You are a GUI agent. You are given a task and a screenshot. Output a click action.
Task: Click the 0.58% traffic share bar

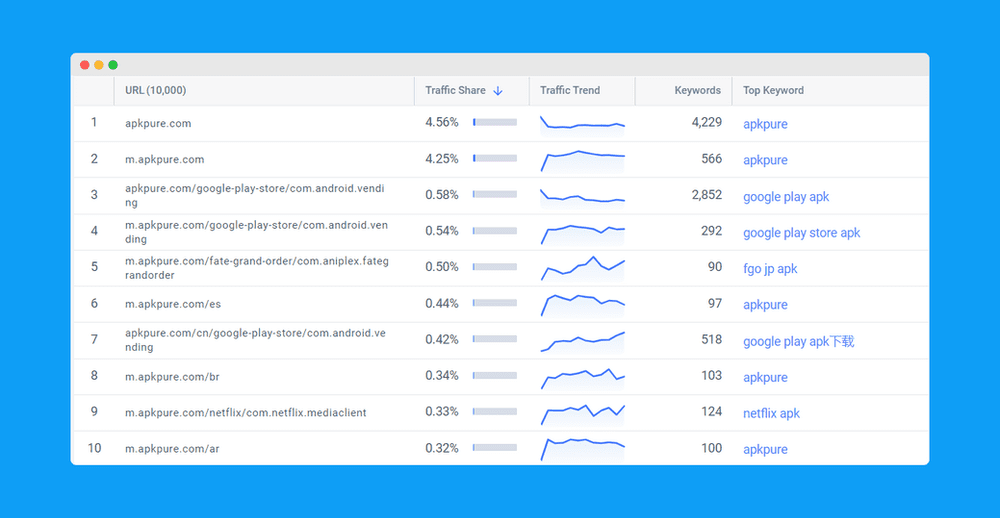click(495, 195)
